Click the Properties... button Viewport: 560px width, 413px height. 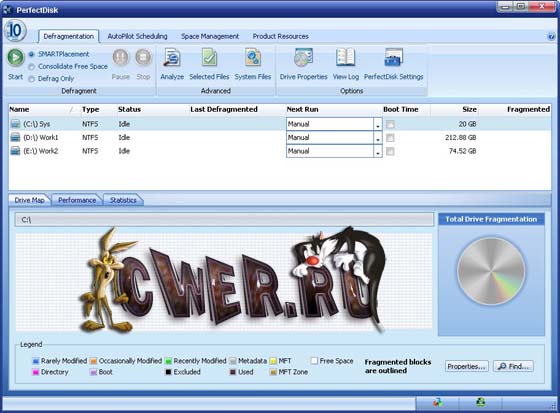tap(466, 367)
